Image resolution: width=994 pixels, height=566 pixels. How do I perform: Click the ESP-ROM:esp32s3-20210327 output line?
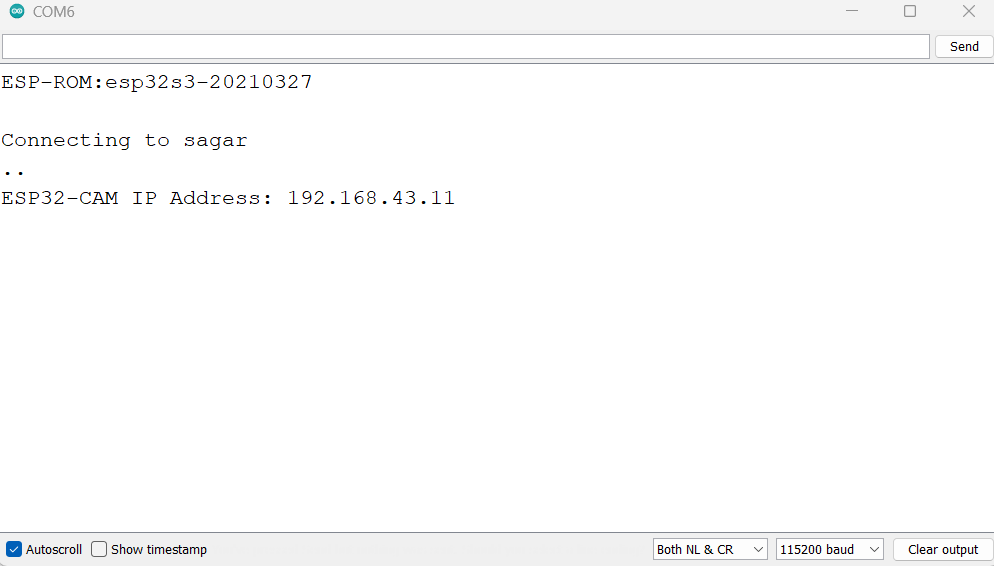157,82
